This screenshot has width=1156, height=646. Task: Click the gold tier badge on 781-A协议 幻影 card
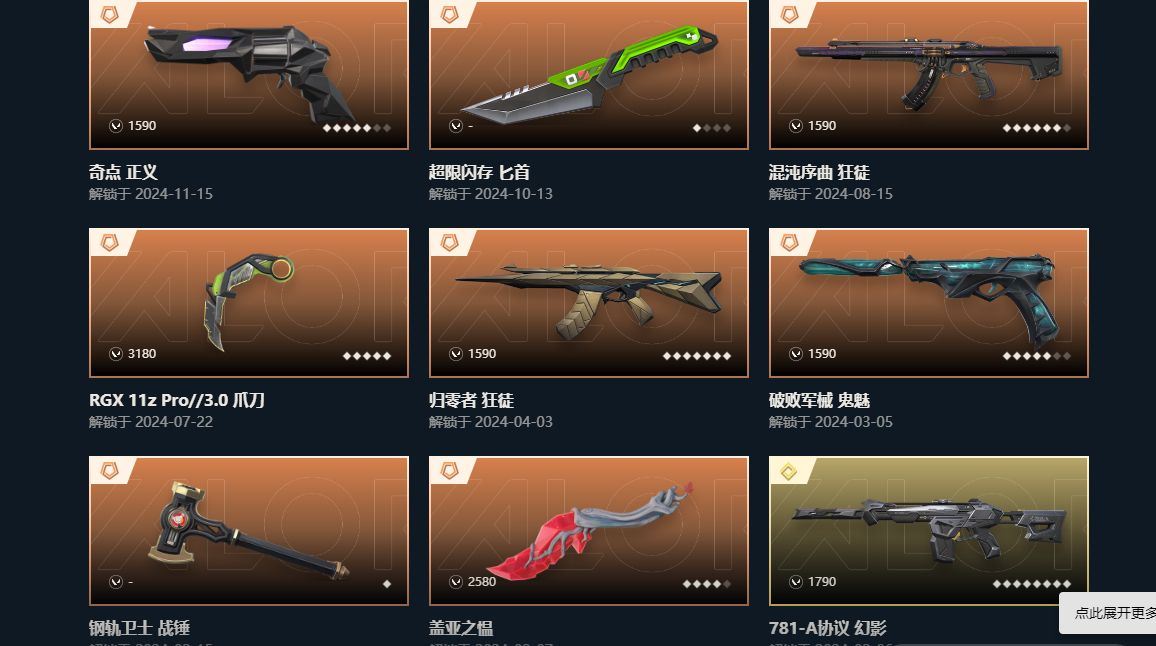click(789, 471)
